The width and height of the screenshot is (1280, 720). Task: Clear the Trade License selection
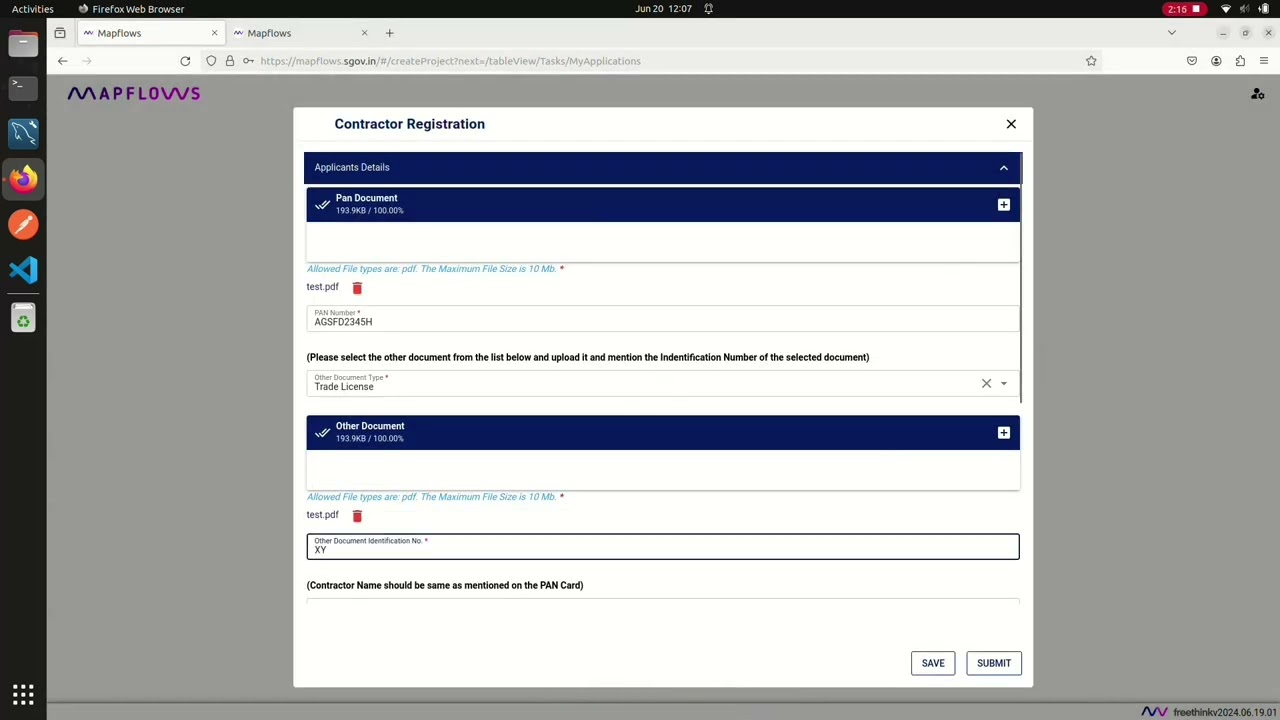(x=986, y=383)
